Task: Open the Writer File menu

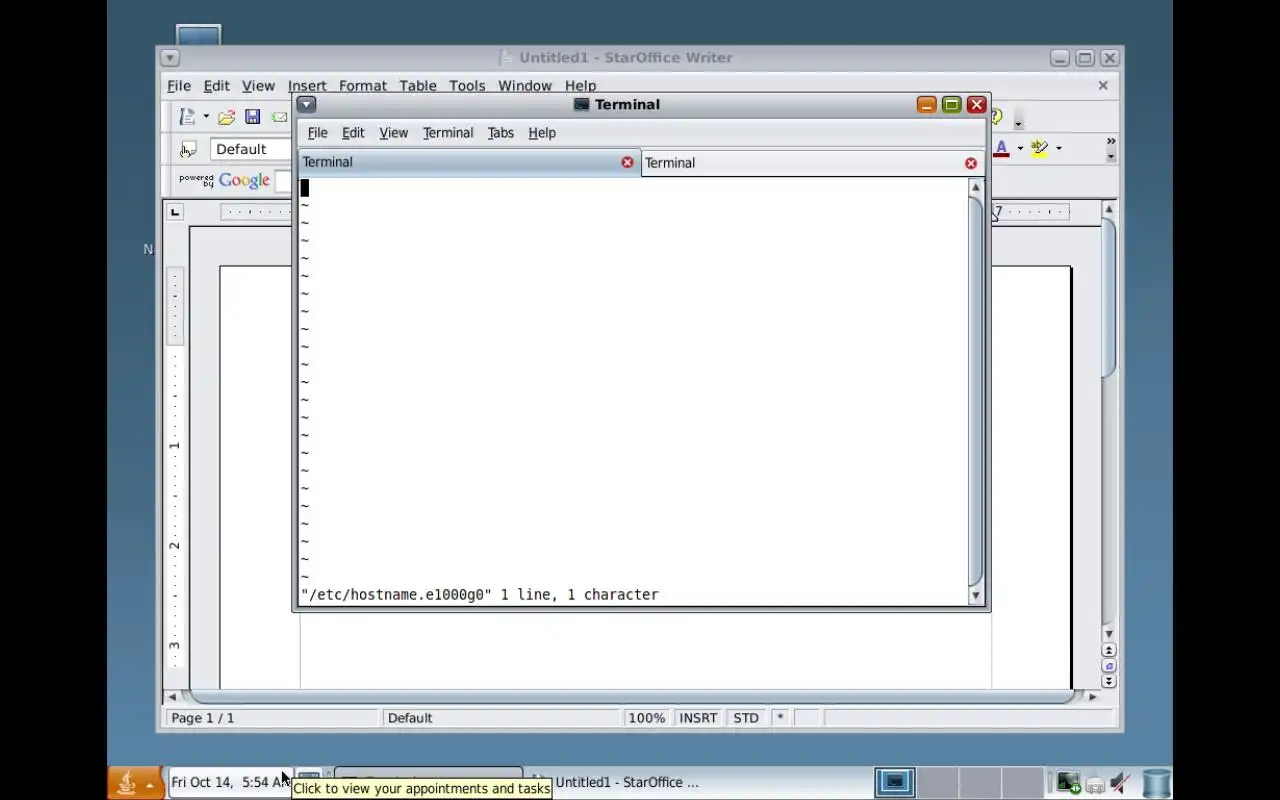Action: [178, 86]
